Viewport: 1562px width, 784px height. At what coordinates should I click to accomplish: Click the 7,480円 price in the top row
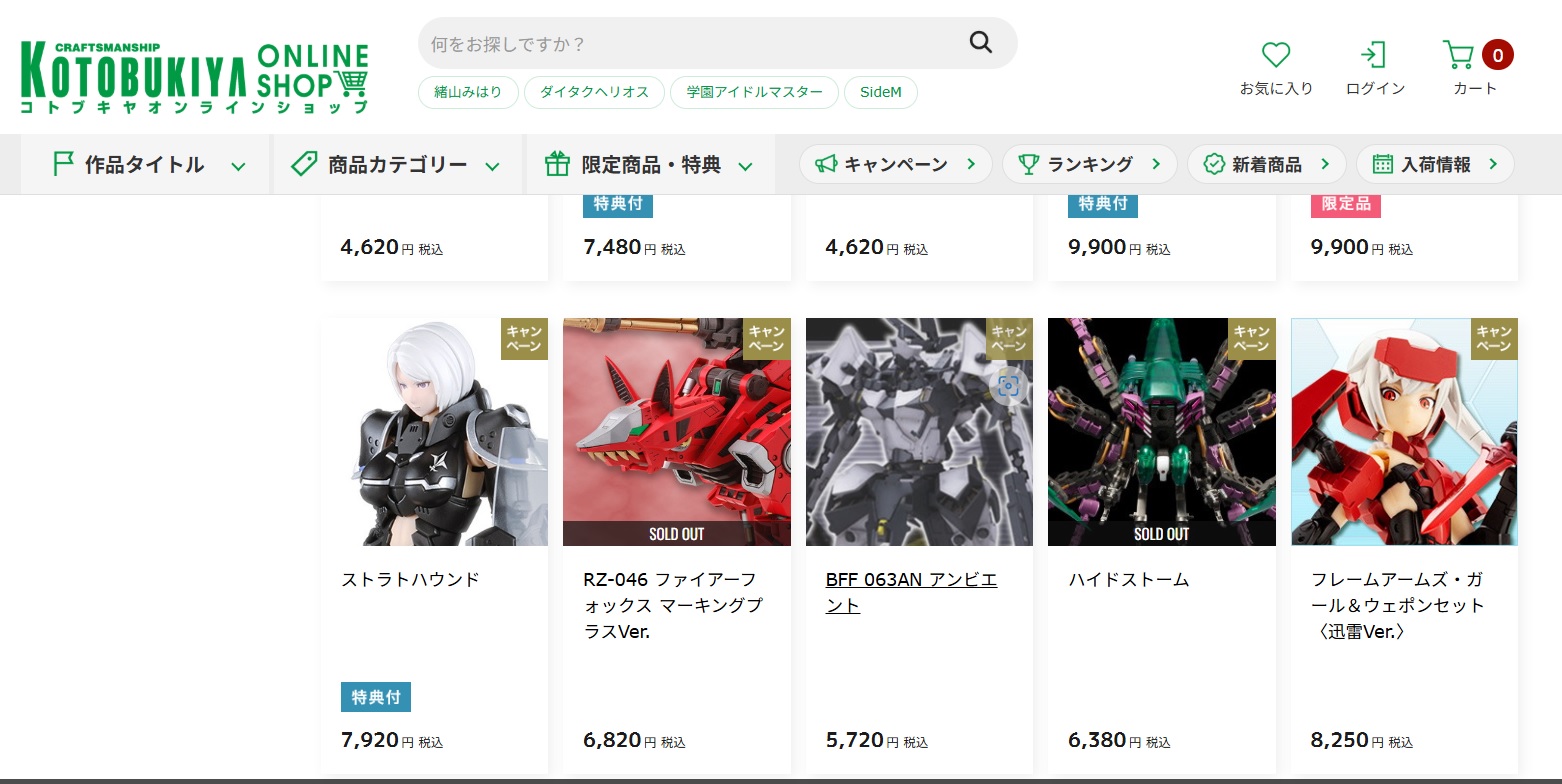coord(634,247)
